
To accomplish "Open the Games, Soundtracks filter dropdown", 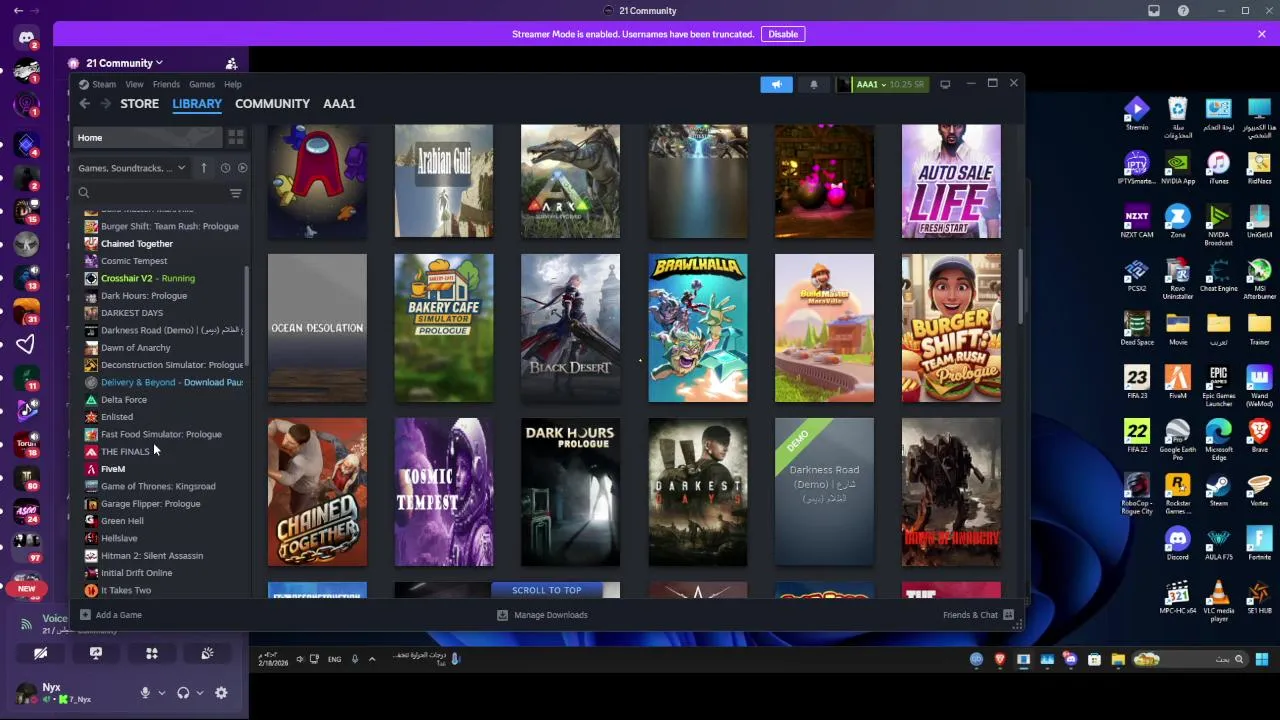I will pyautogui.click(x=132, y=168).
